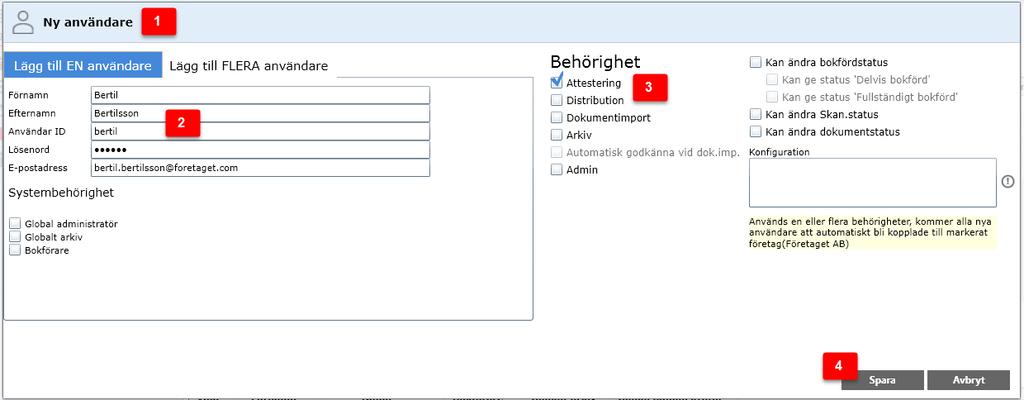Tick the Bokförare checkbox

[15, 250]
